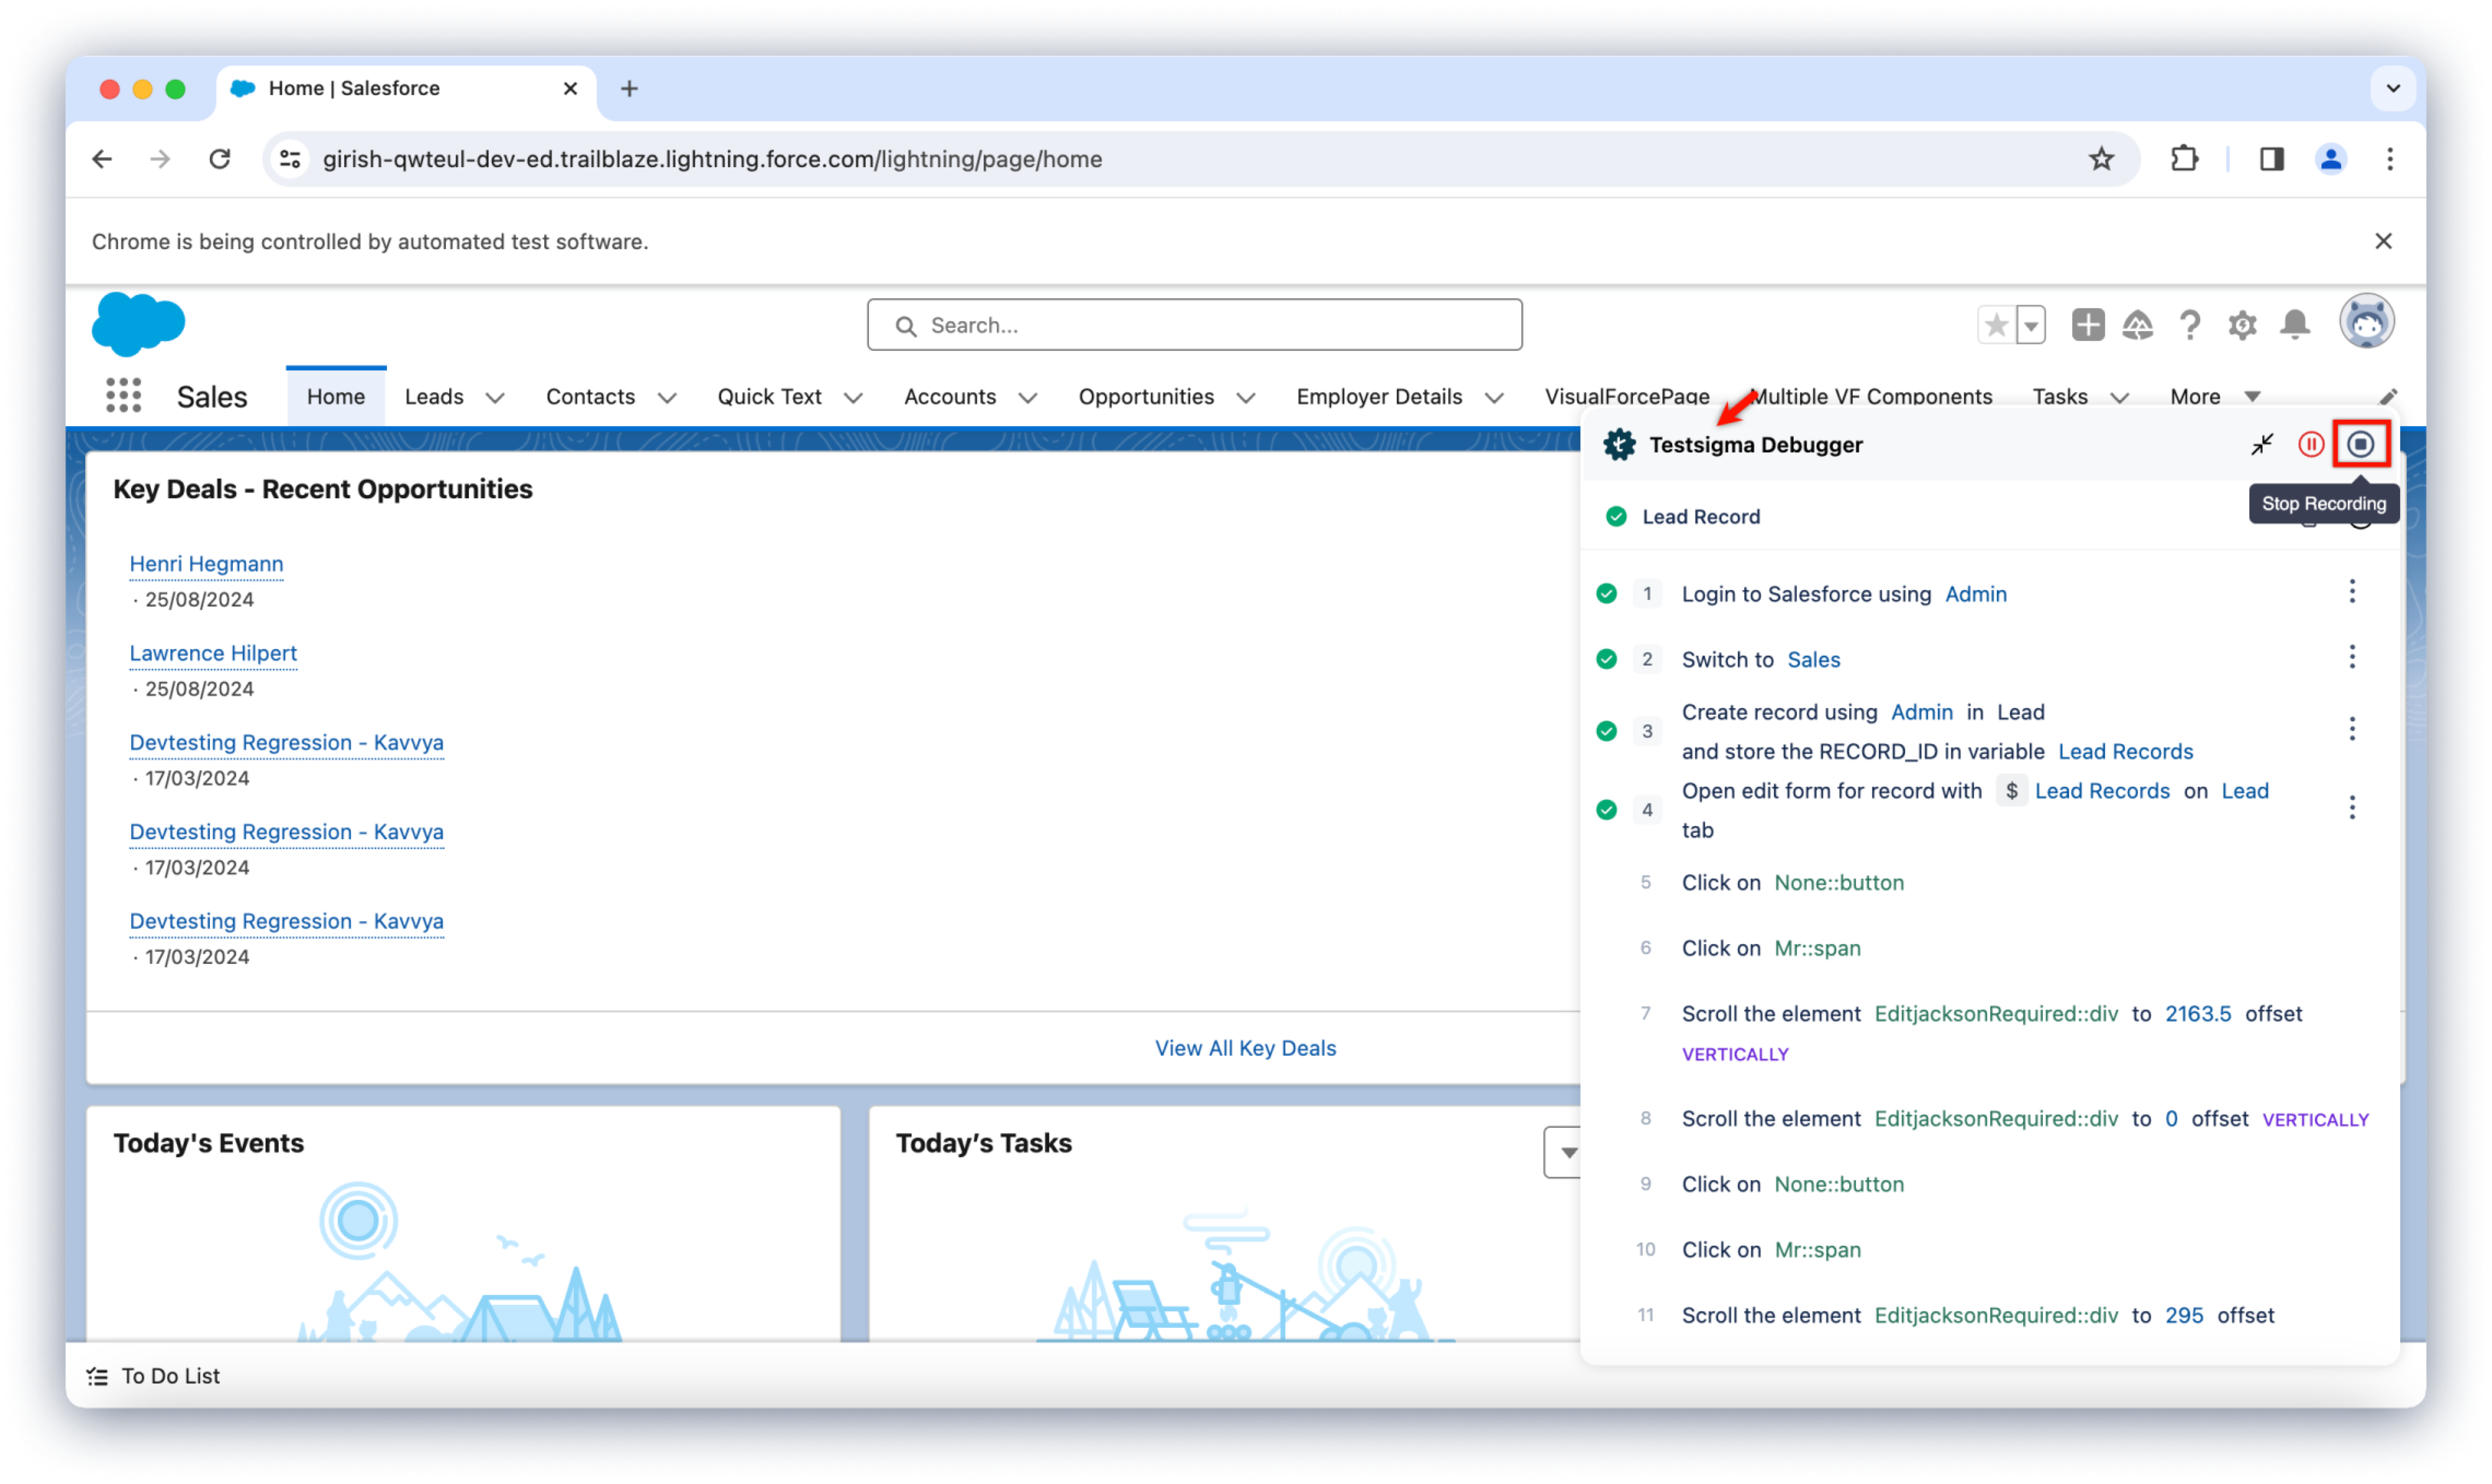Viewport: 2492px width, 1484px height.
Task: Click the 295 offset value in step 11
Action: click(2183, 1316)
